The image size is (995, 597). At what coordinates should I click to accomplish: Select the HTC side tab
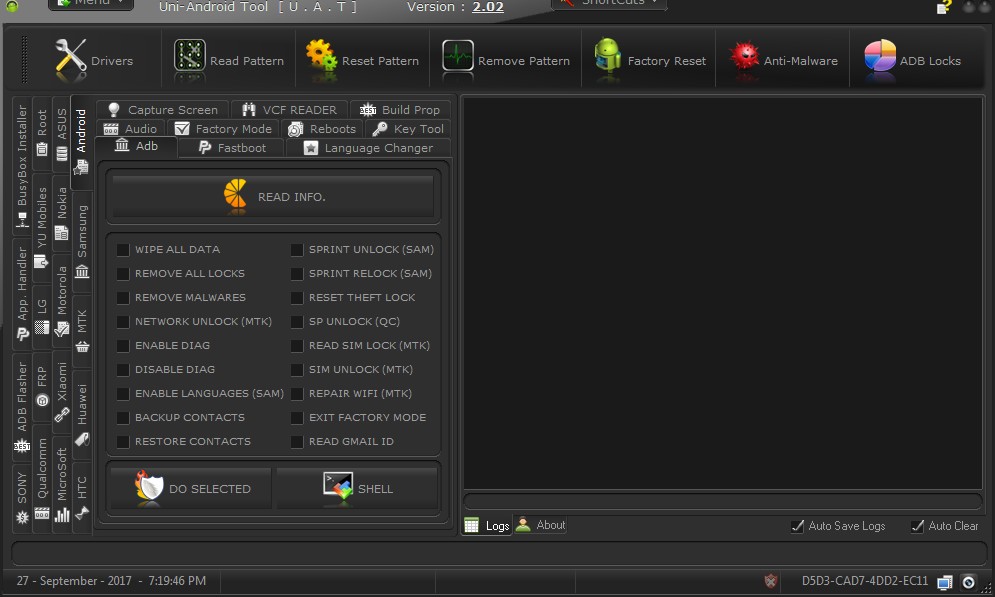click(x=82, y=498)
